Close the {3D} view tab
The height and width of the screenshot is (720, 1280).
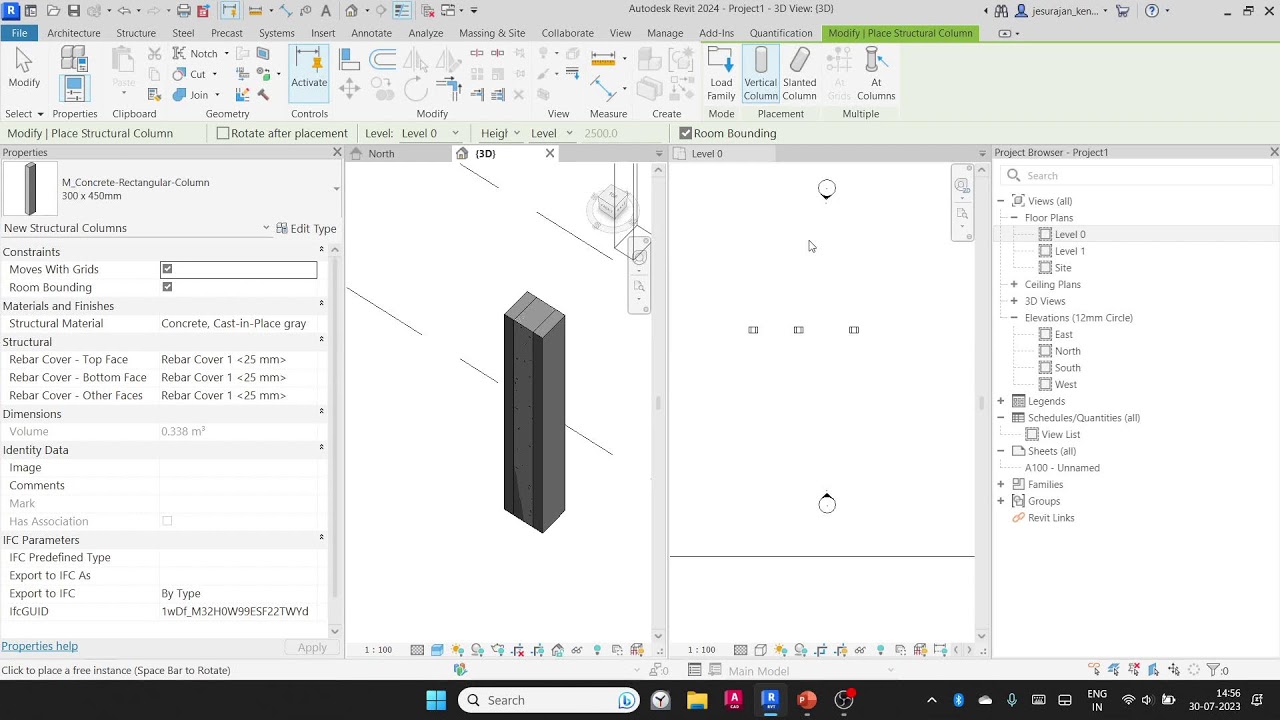pos(550,154)
